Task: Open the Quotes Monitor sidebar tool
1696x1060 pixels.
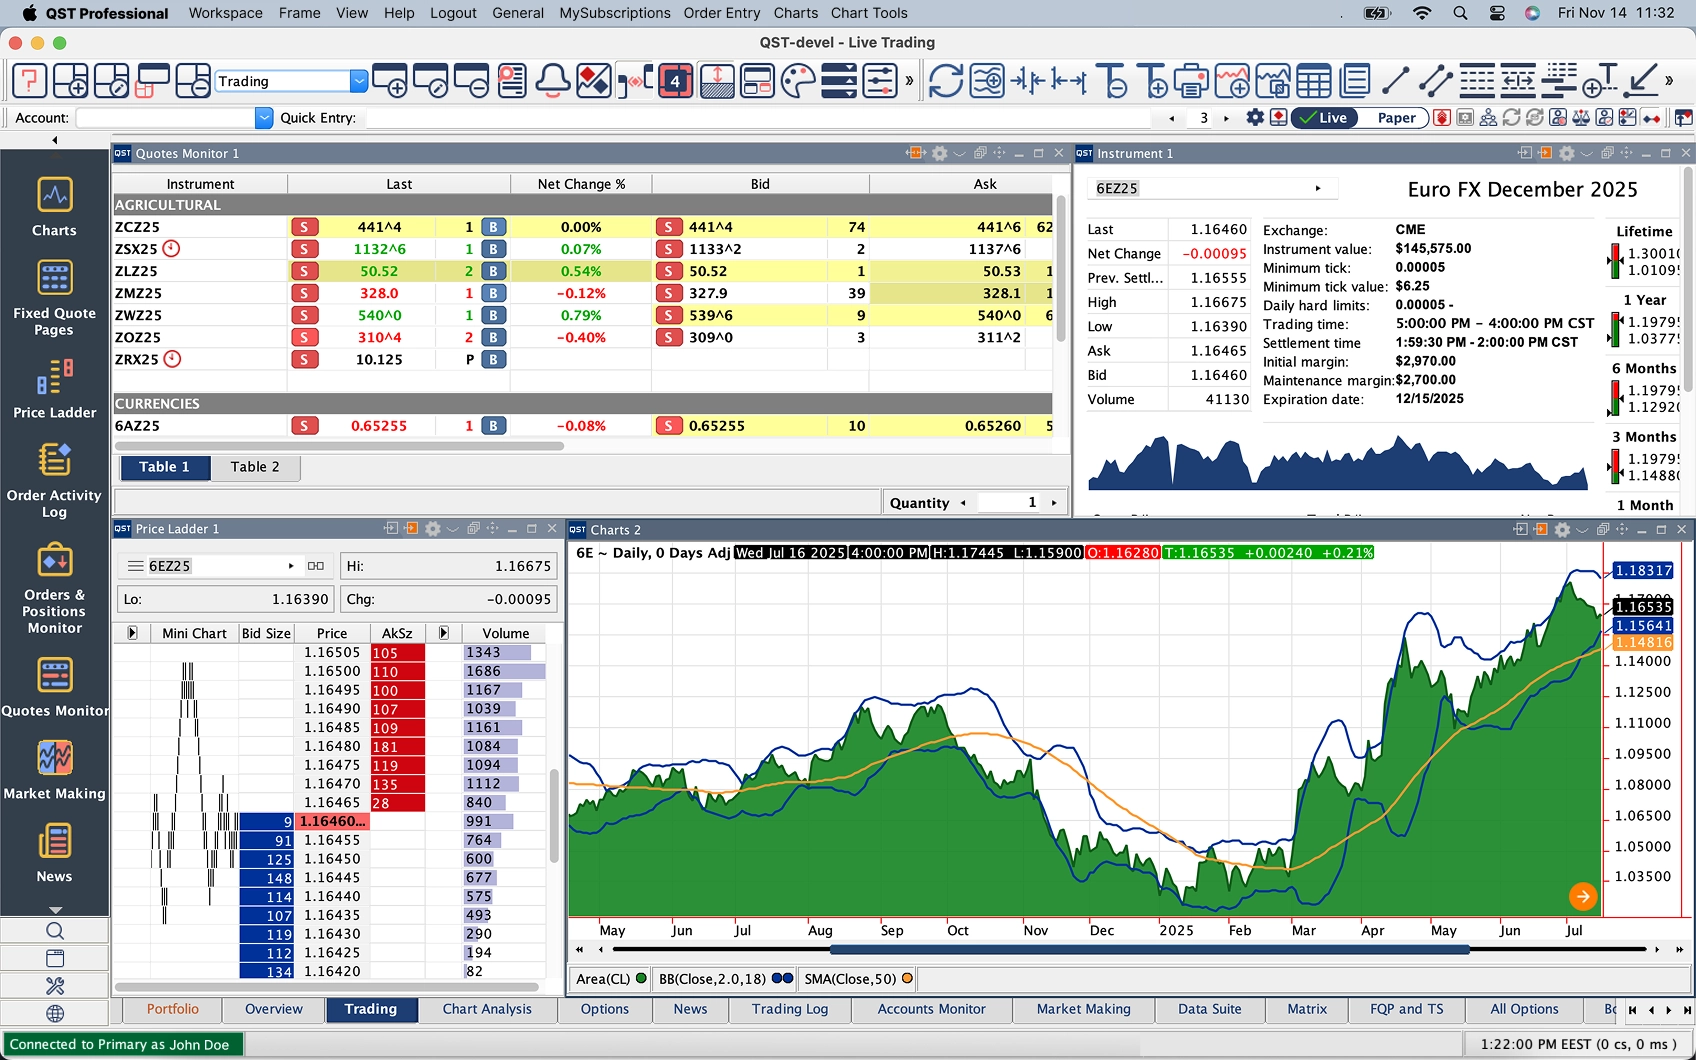Action: (54, 688)
